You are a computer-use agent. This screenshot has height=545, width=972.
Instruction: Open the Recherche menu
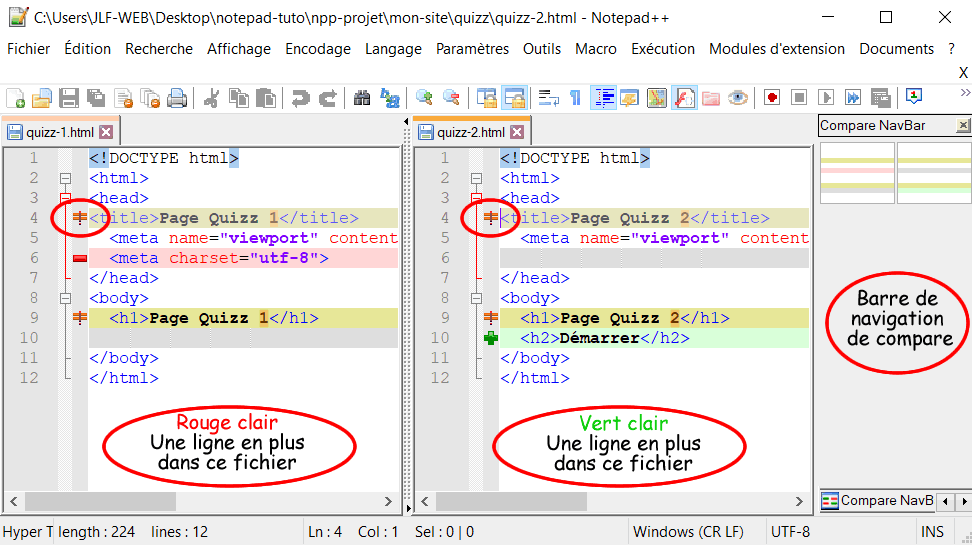[x=159, y=49]
